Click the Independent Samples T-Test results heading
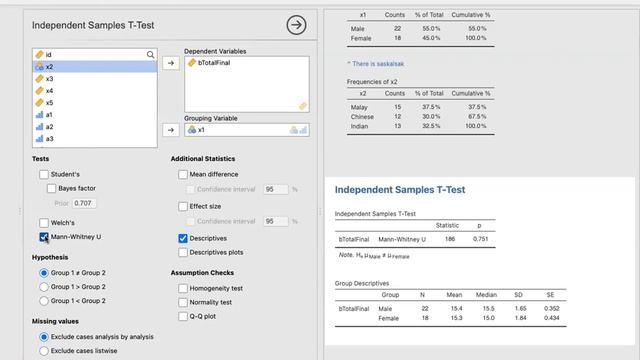 pos(400,190)
